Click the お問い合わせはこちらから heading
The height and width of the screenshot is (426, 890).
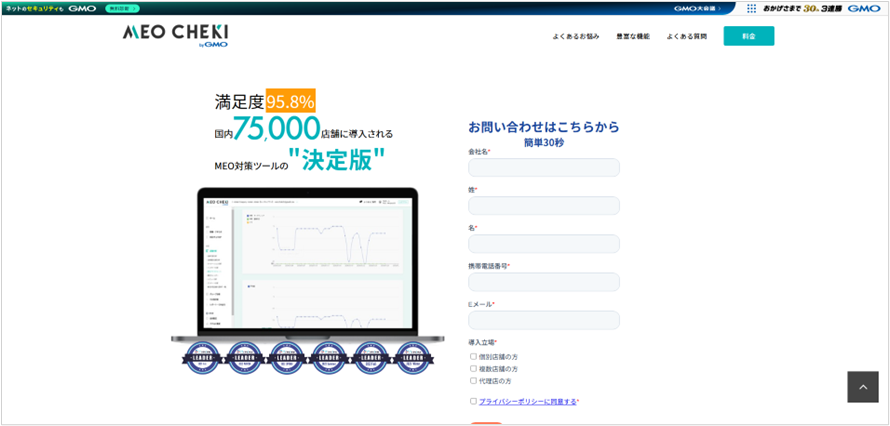(544, 126)
